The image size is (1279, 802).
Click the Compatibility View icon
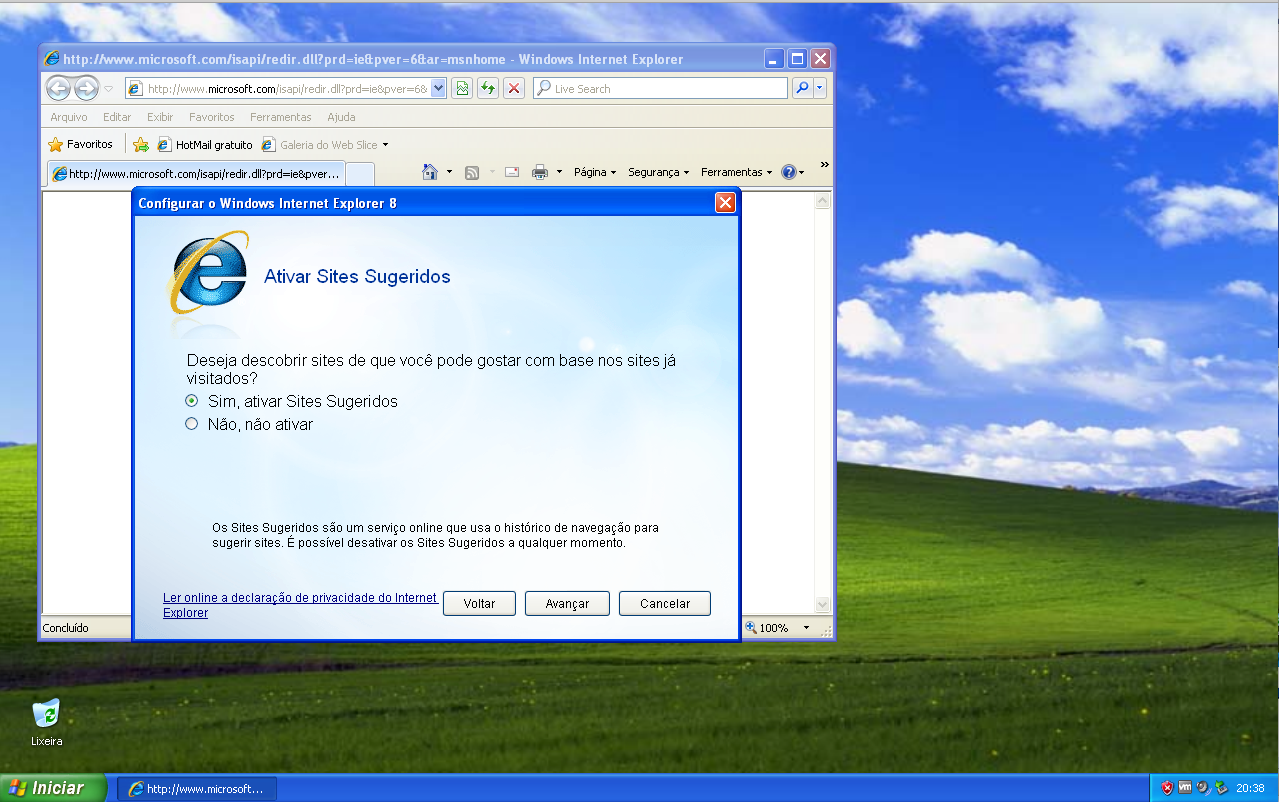click(462, 88)
